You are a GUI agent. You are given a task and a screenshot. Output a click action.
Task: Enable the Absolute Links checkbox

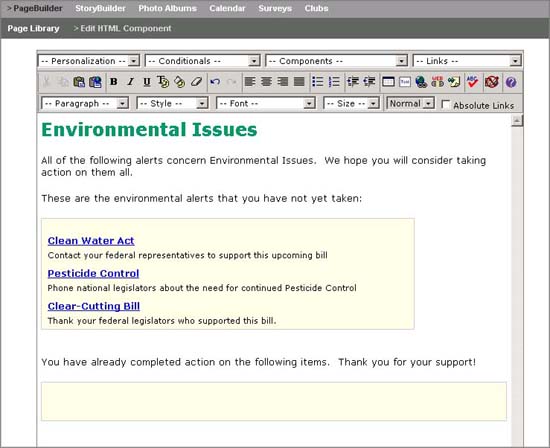[x=445, y=105]
